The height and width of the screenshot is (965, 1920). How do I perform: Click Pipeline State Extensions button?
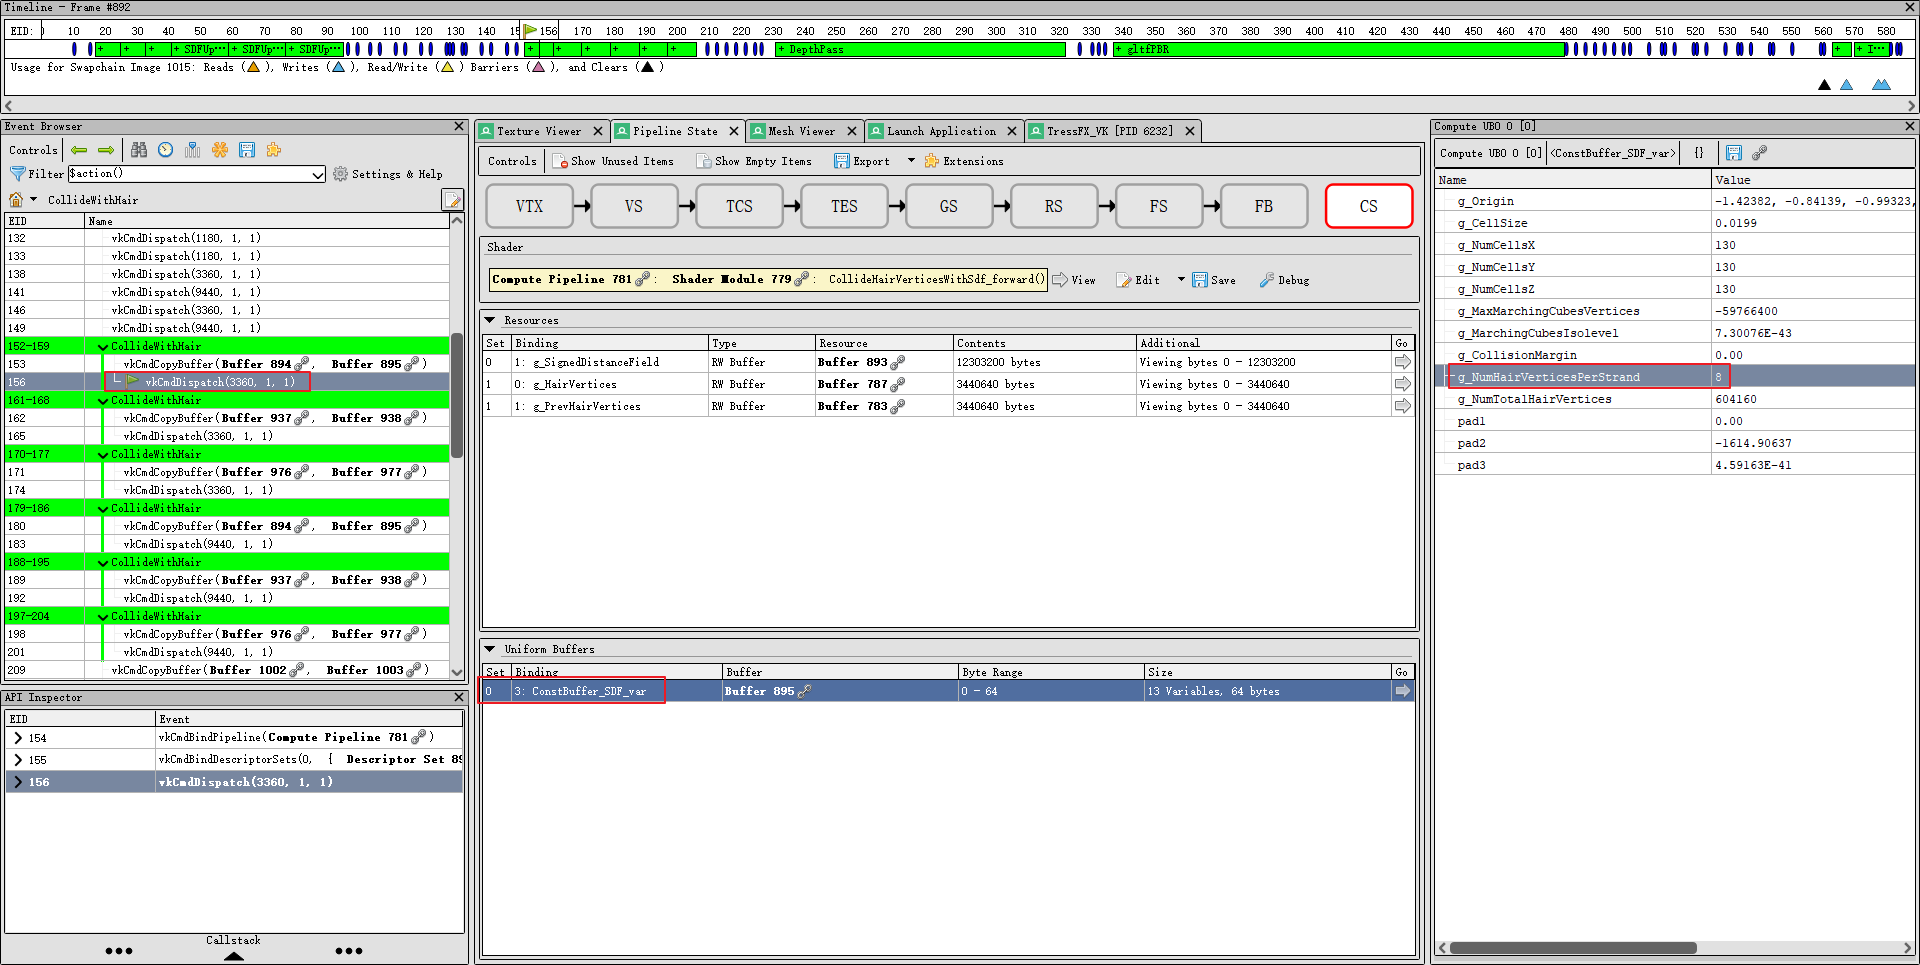pos(964,161)
